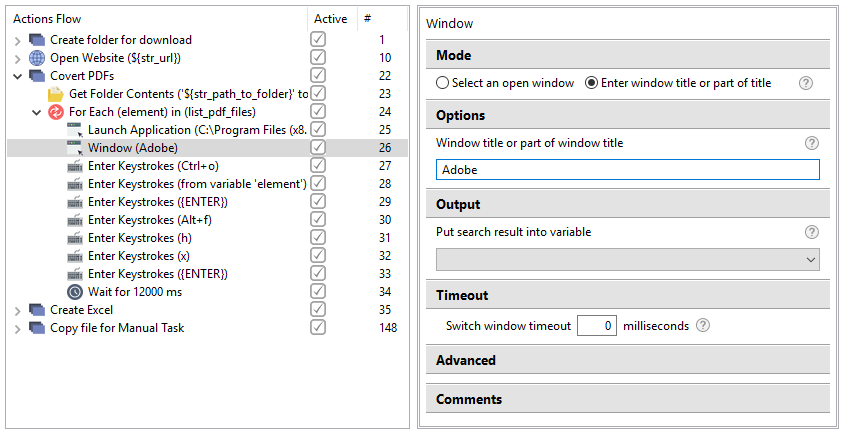
Task: Open the Comments section header
Action: tap(628, 399)
